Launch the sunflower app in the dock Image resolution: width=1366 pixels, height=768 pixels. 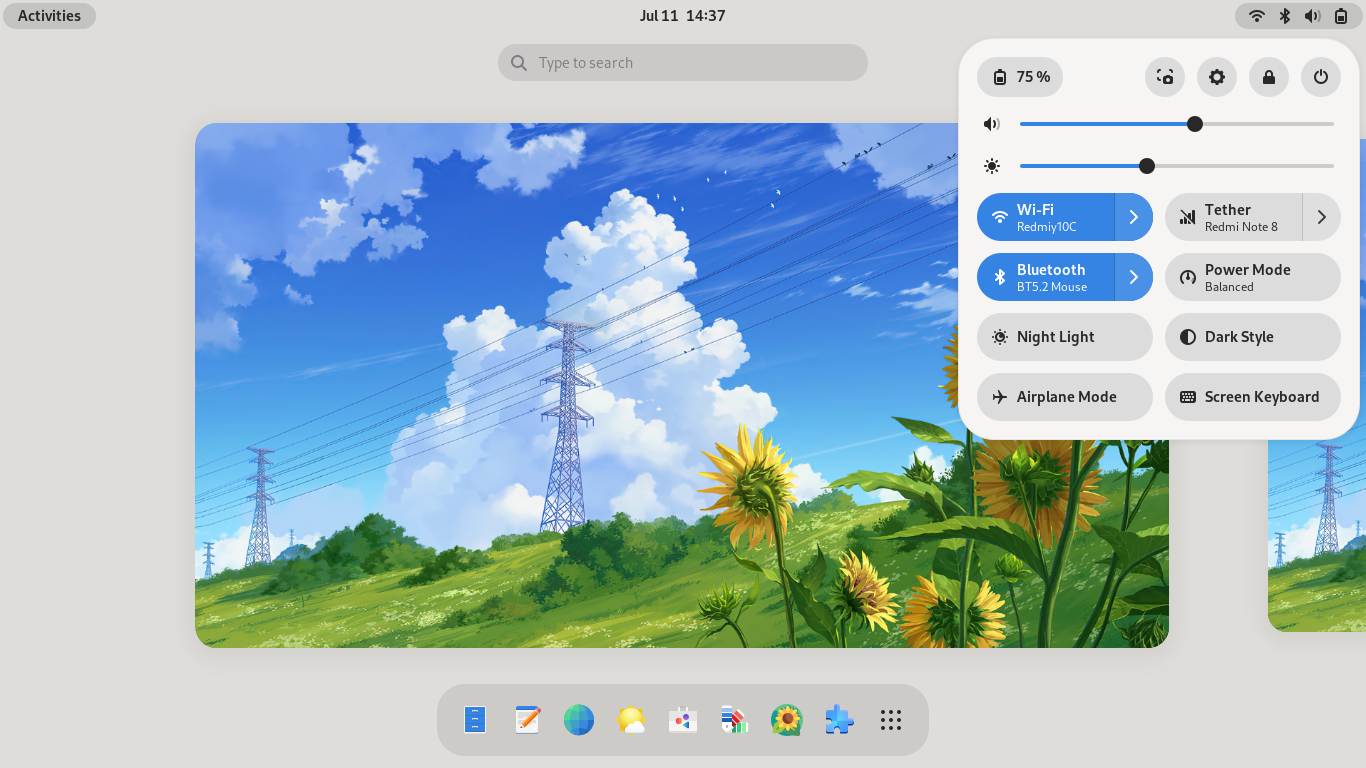point(787,720)
